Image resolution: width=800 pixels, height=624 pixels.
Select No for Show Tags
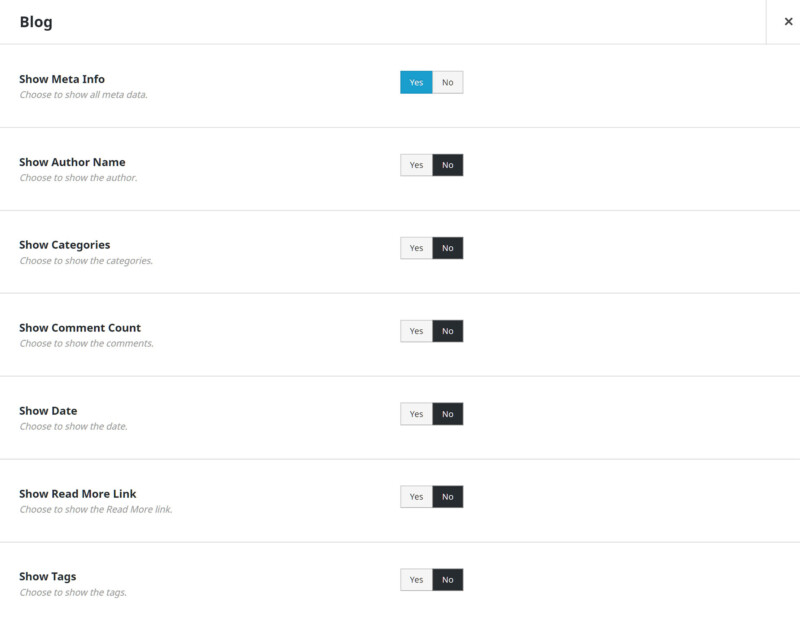[x=448, y=580]
